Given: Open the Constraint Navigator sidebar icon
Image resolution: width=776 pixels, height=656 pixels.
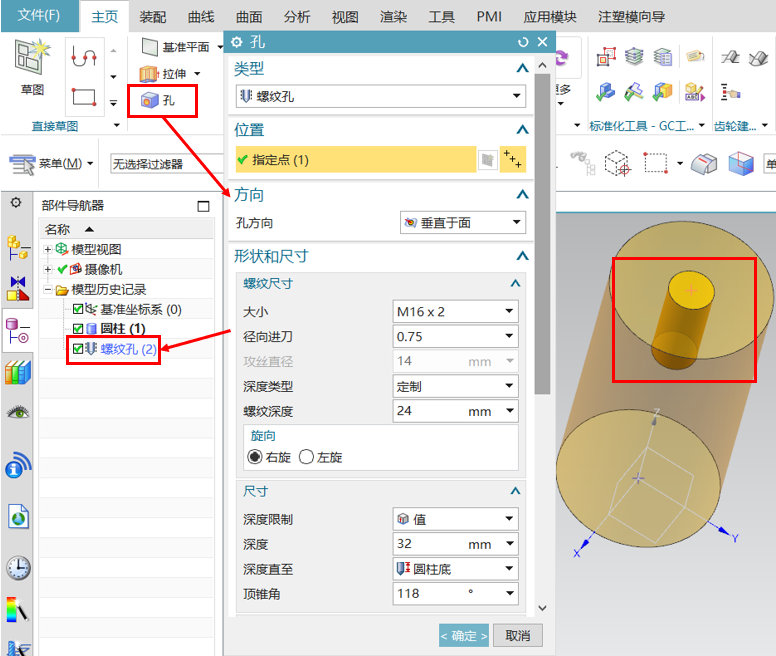Looking at the screenshot, I should [x=18, y=288].
